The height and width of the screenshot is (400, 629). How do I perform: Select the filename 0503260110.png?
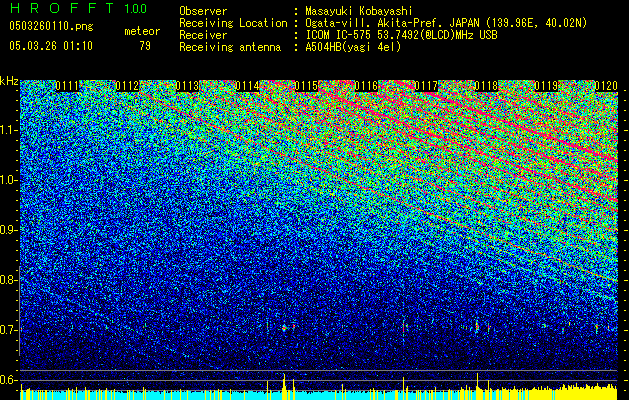point(51,26)
